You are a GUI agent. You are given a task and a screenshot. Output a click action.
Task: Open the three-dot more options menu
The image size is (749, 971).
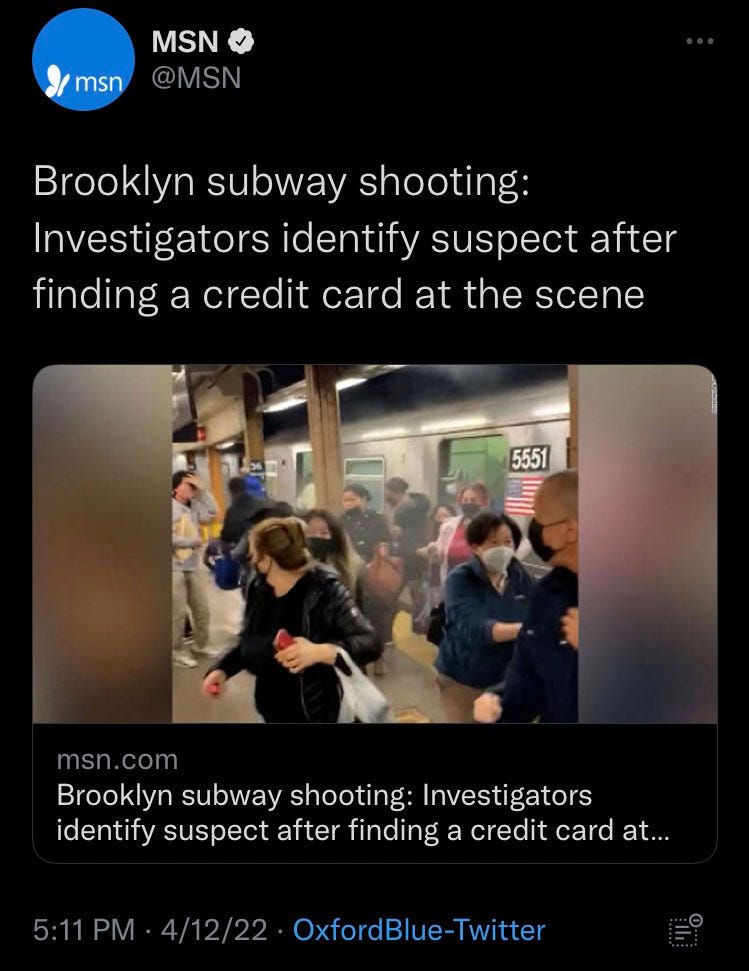700,41
